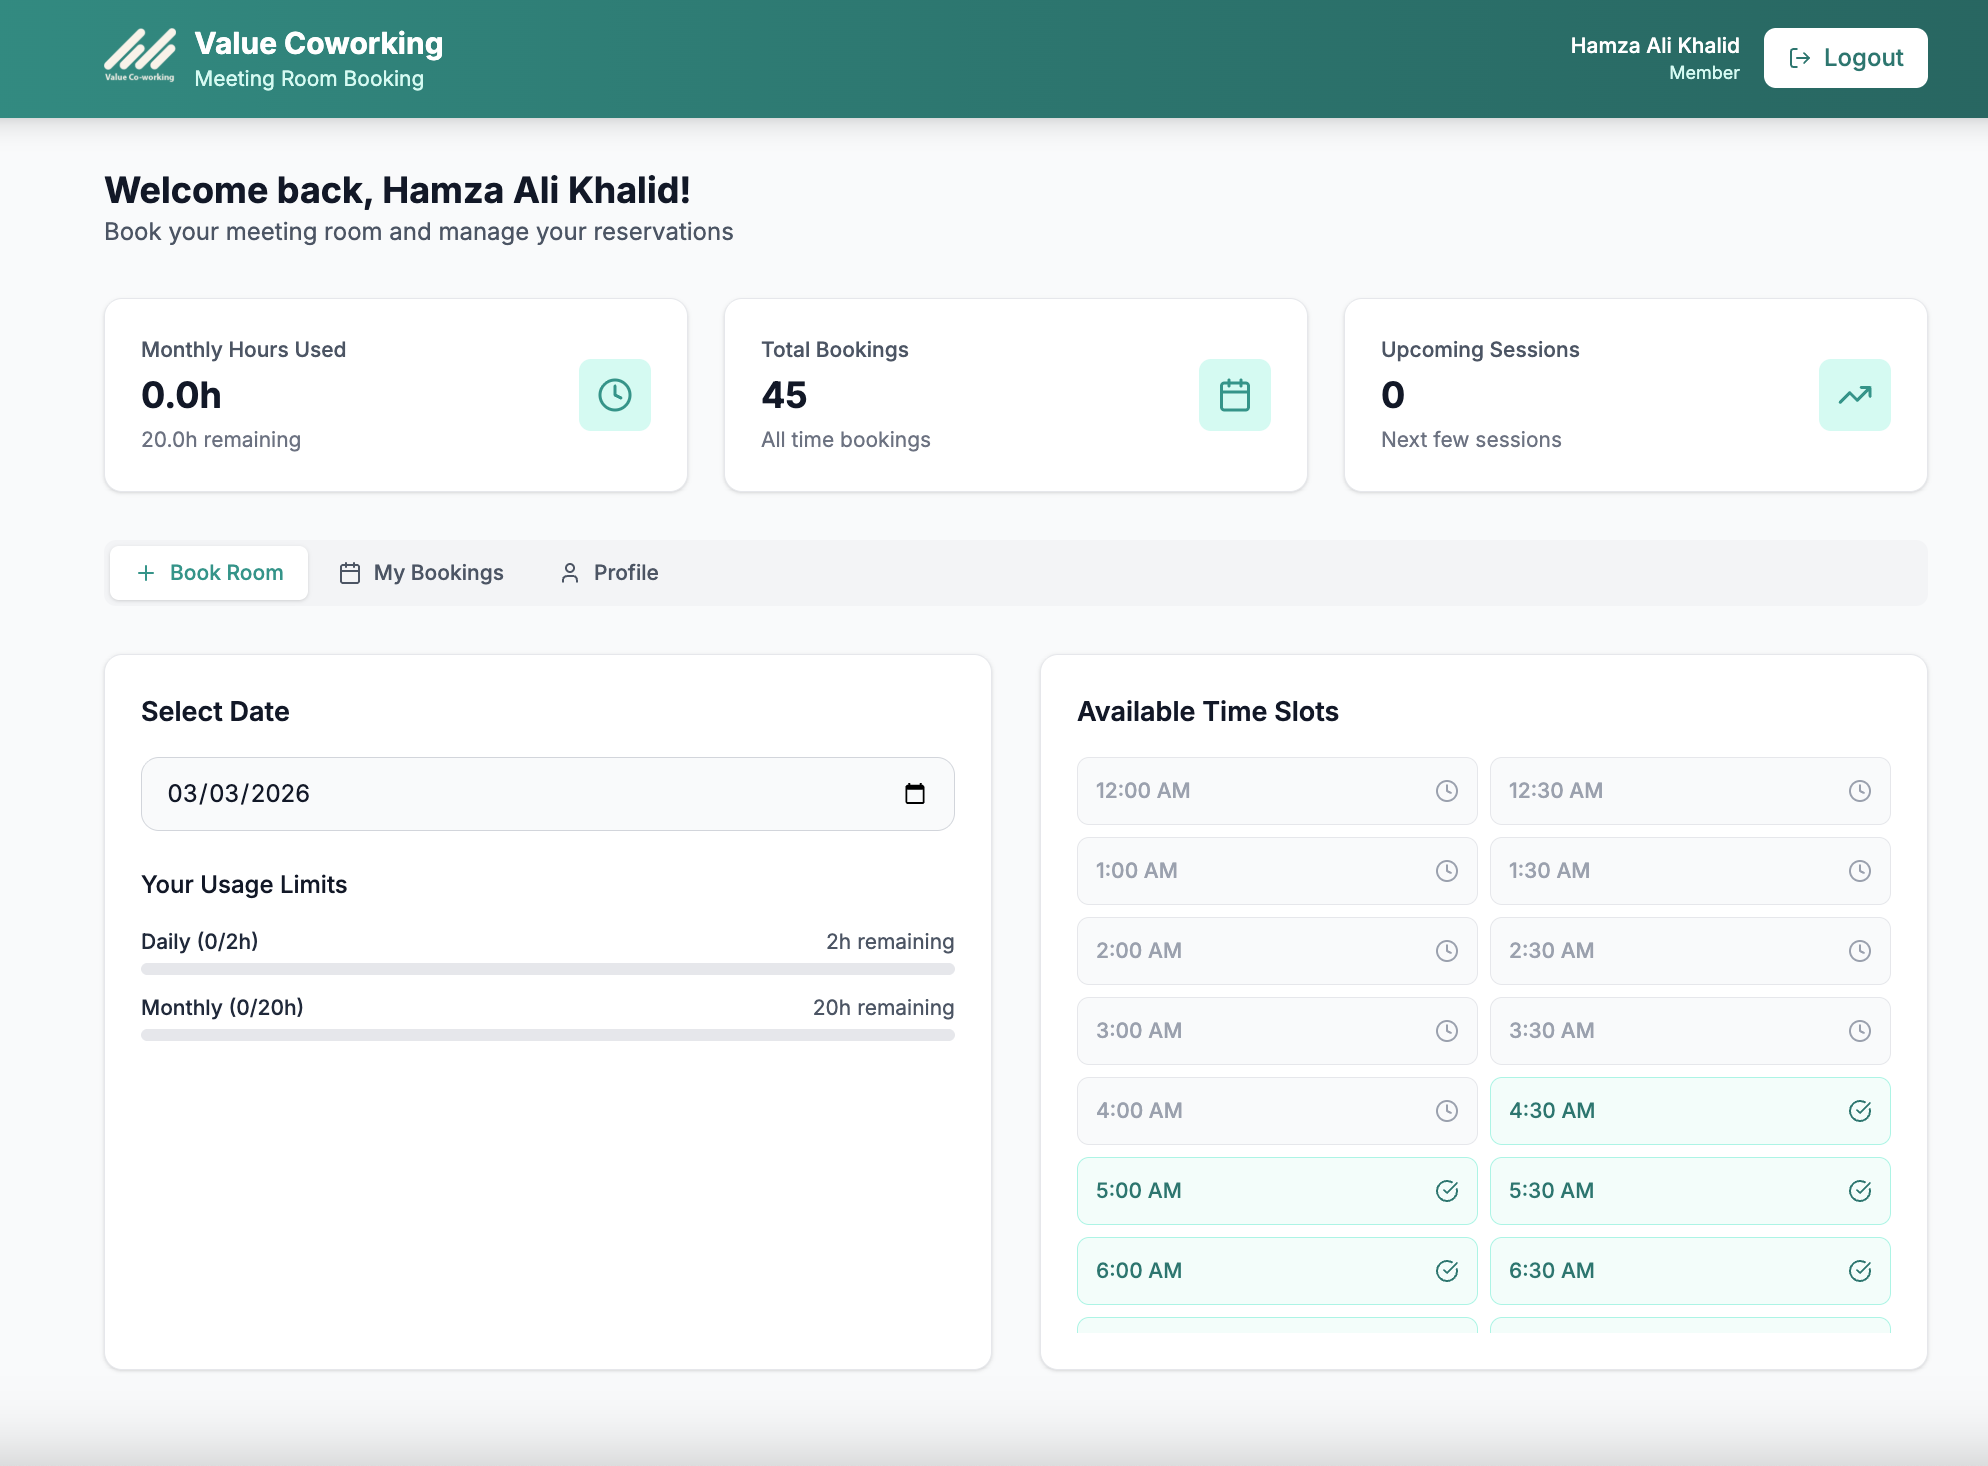The height and width of the screenshot is (1466, 1988).
Task: Click the Monthly usage progress bar
Action: [547, 1035]
